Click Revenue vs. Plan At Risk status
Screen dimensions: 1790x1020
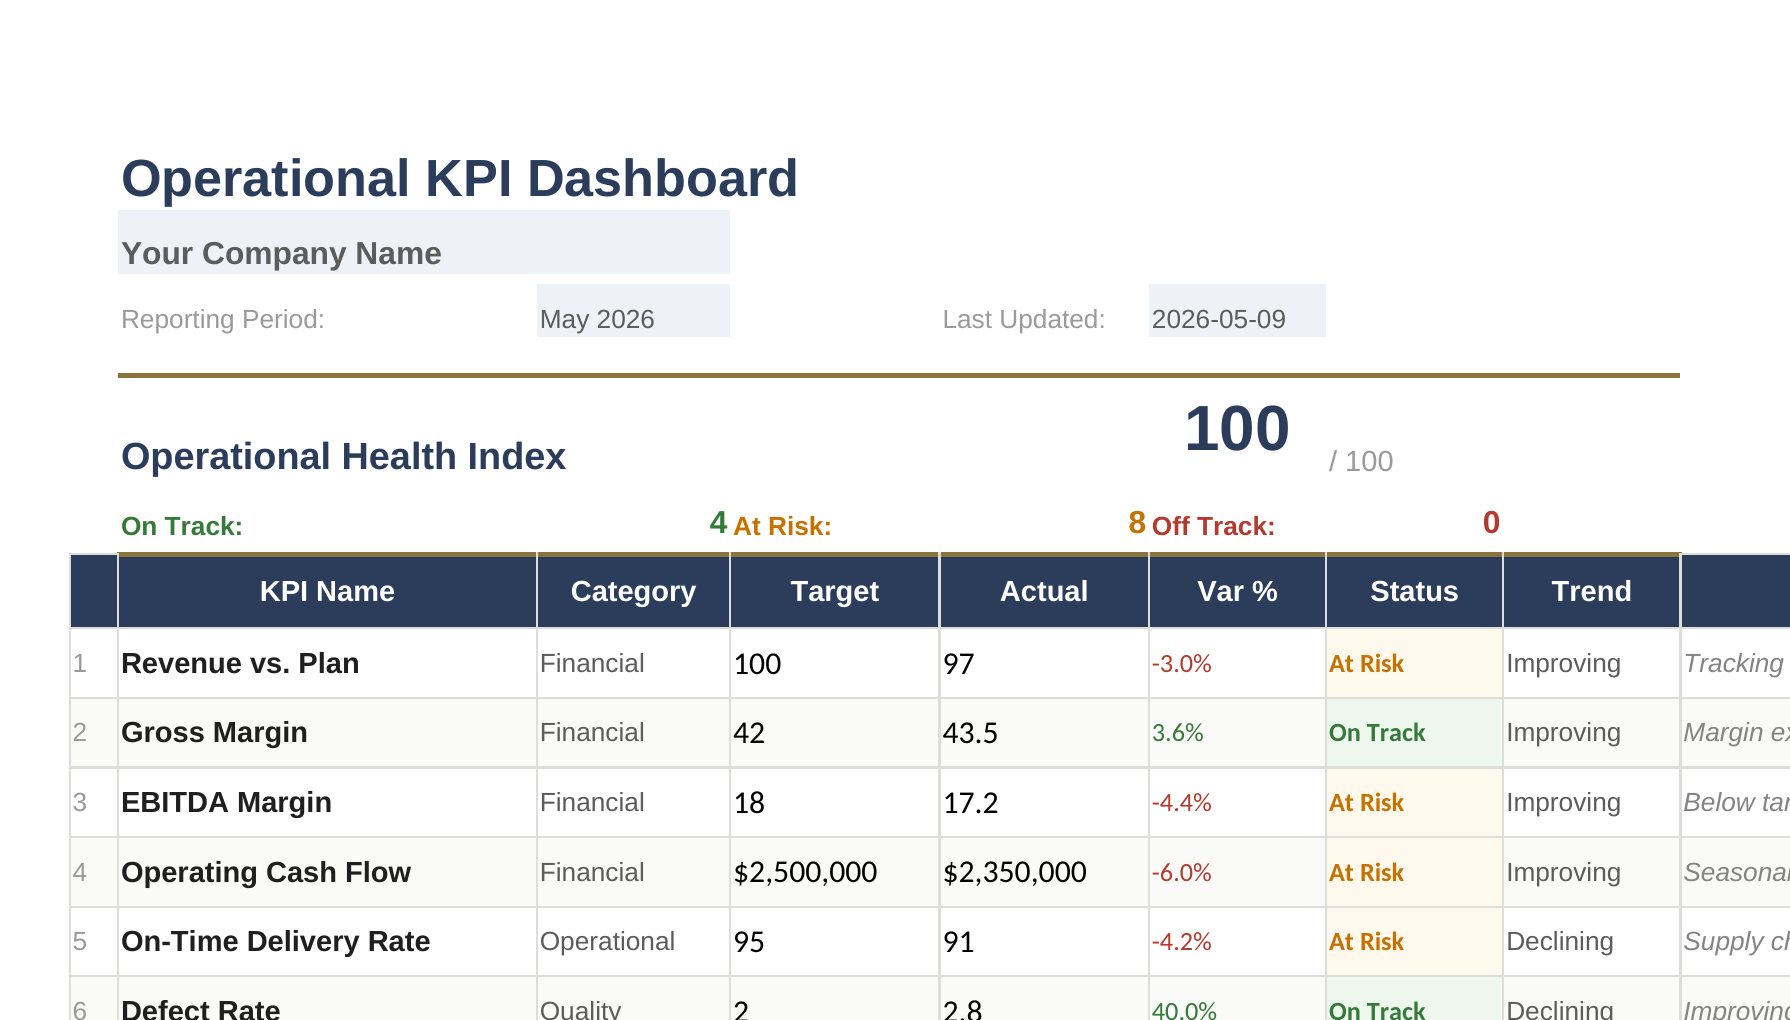pos(1414,663)
